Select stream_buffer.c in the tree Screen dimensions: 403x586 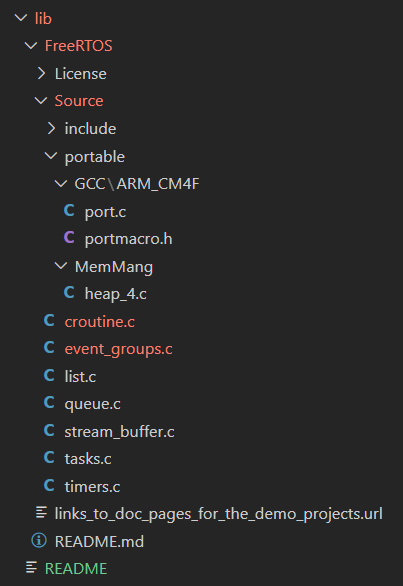pos(119,432)
